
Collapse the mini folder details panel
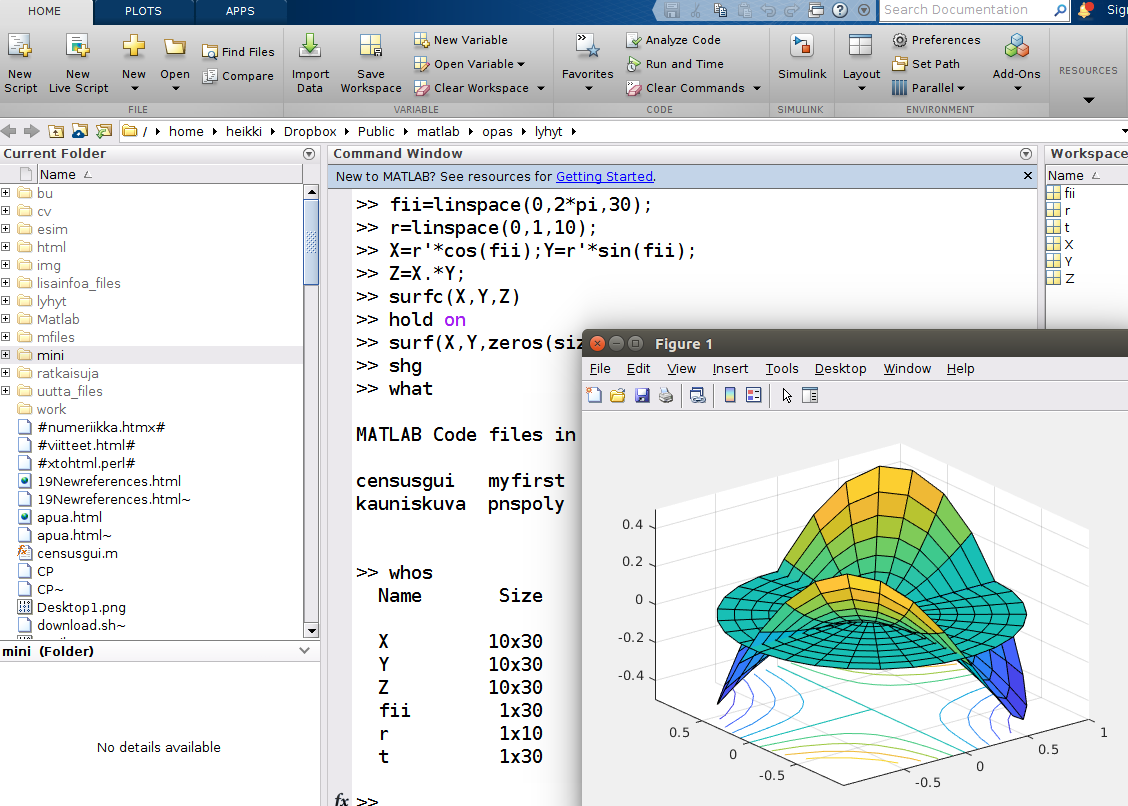(304, 651)
